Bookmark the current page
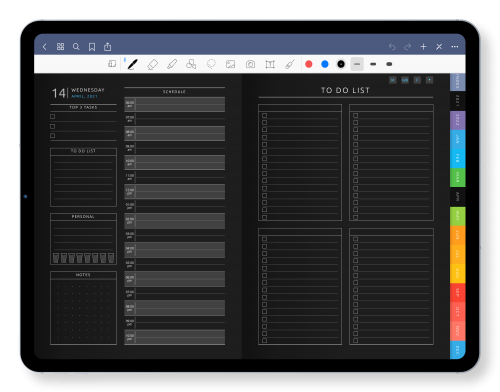Image resolution: width=500 pixels, height=392 pixels. click(92, 47)
